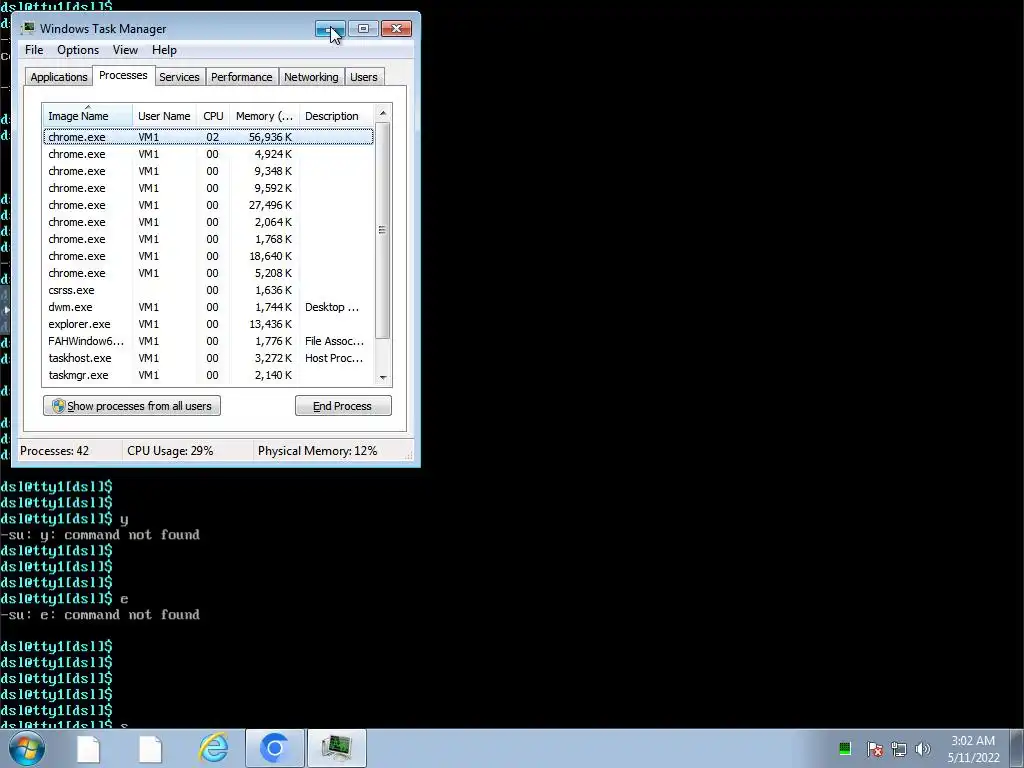
Task: Switch to the Networking tab
Action: coord(311,77)
